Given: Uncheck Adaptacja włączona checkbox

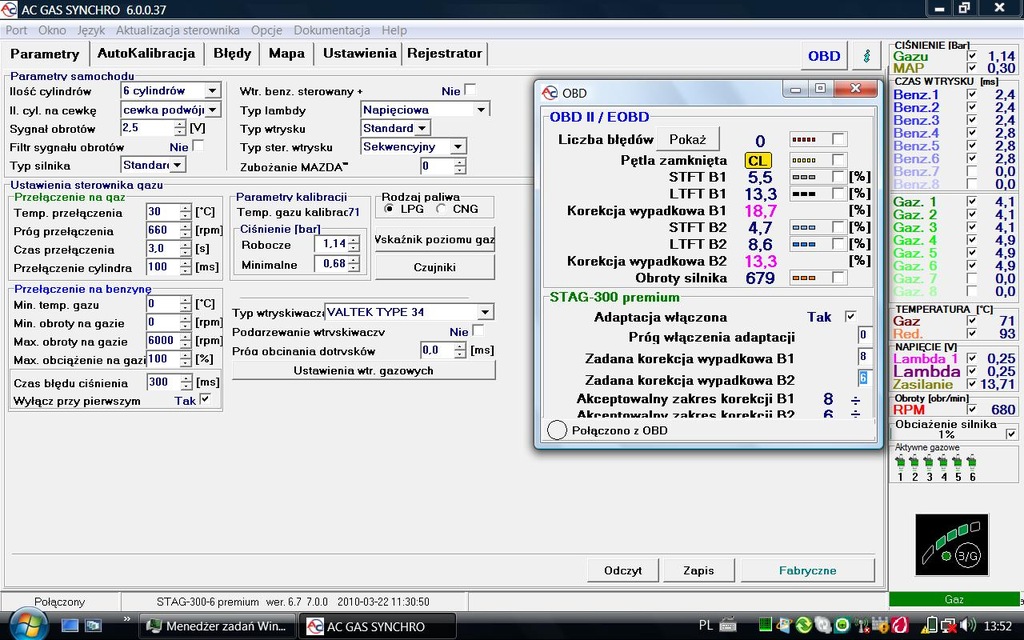Looking at the screenshot, I should coord(850,317).
